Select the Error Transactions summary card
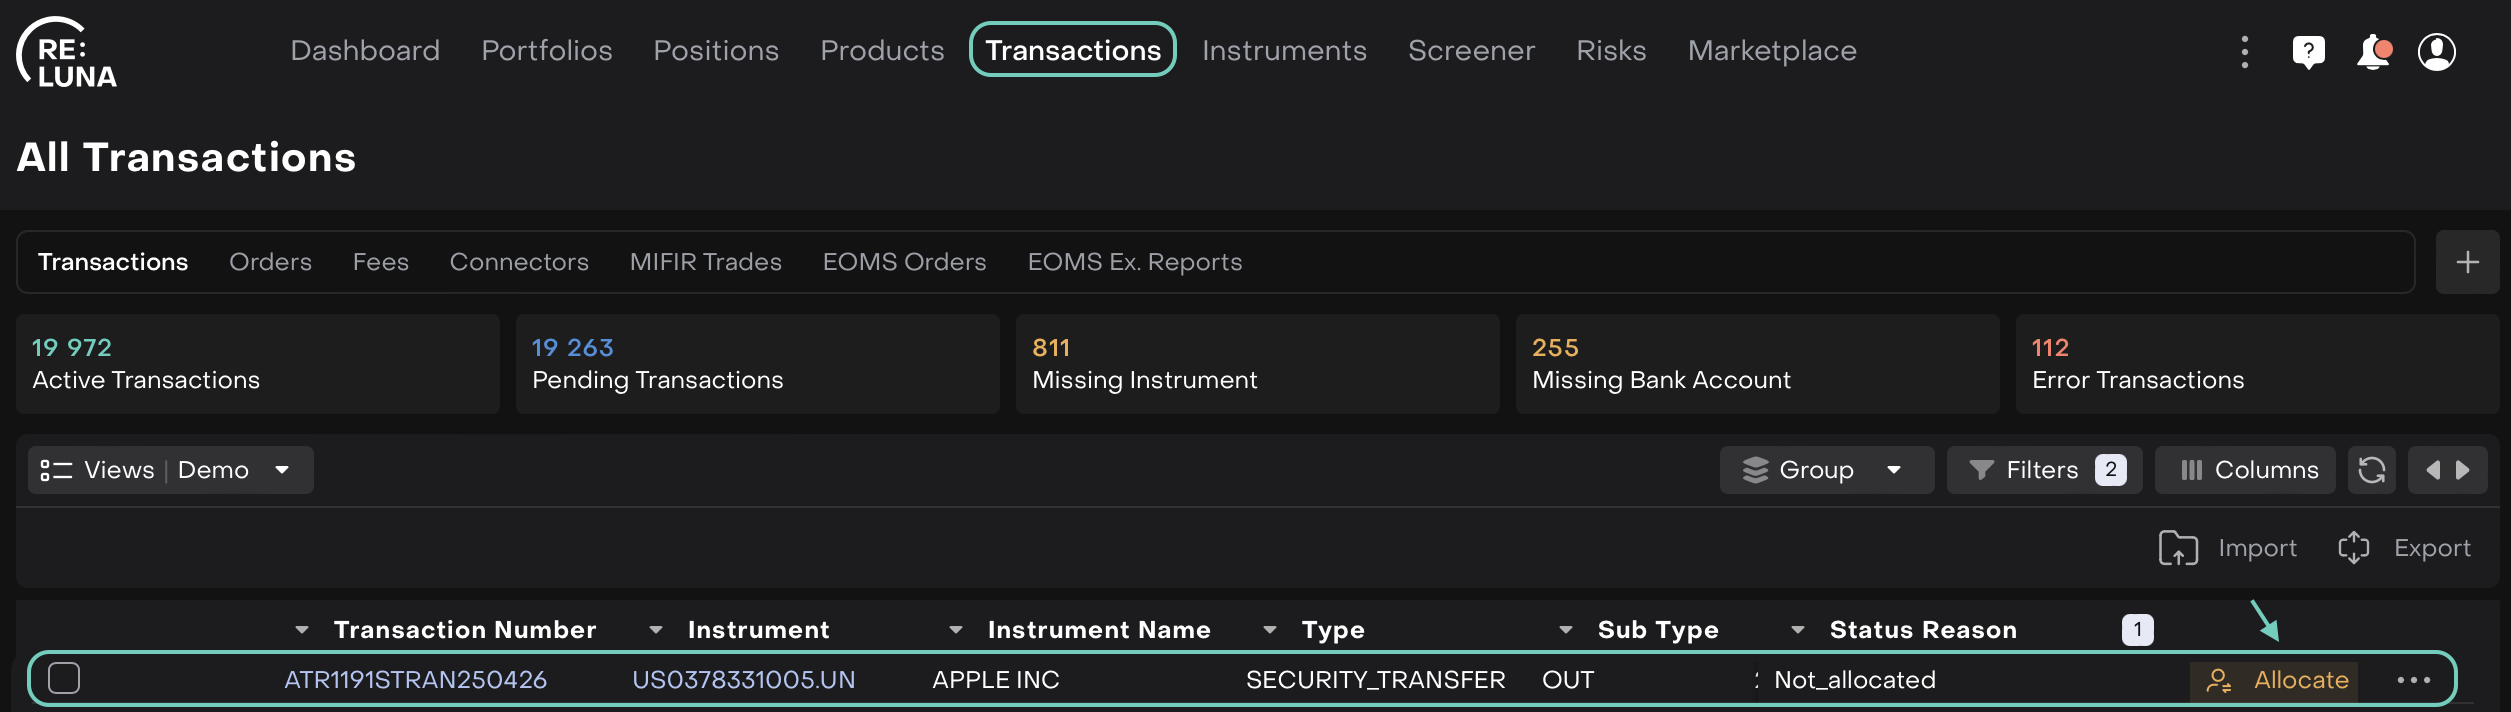Viewport: 2511px width, 712px height. pos(2256,364)
